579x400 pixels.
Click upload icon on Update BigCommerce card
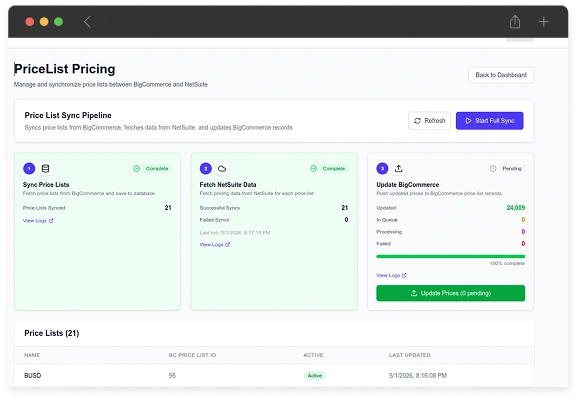click(x=398, y=168)
